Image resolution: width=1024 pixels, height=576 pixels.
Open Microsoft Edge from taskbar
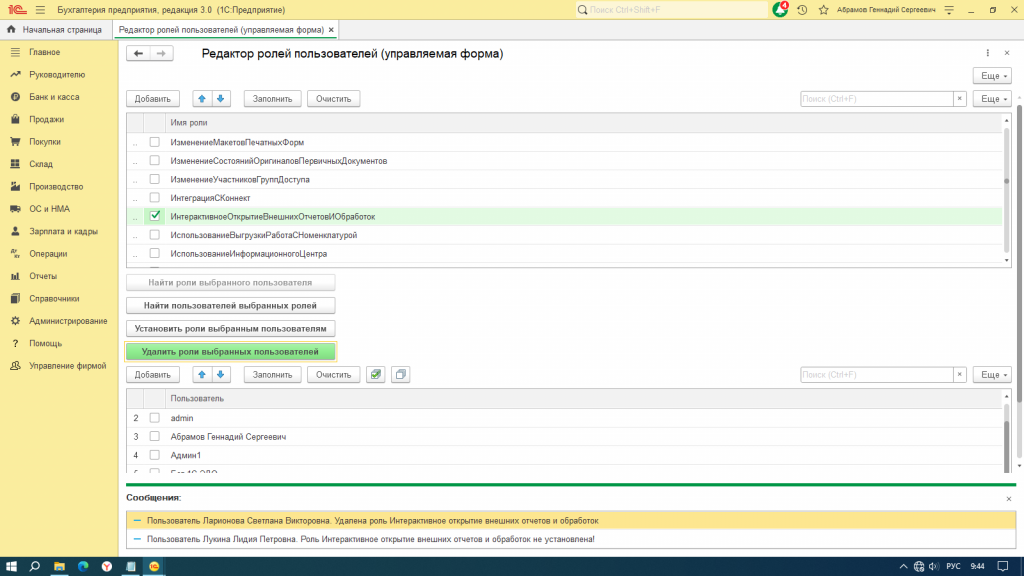[83, 566]
